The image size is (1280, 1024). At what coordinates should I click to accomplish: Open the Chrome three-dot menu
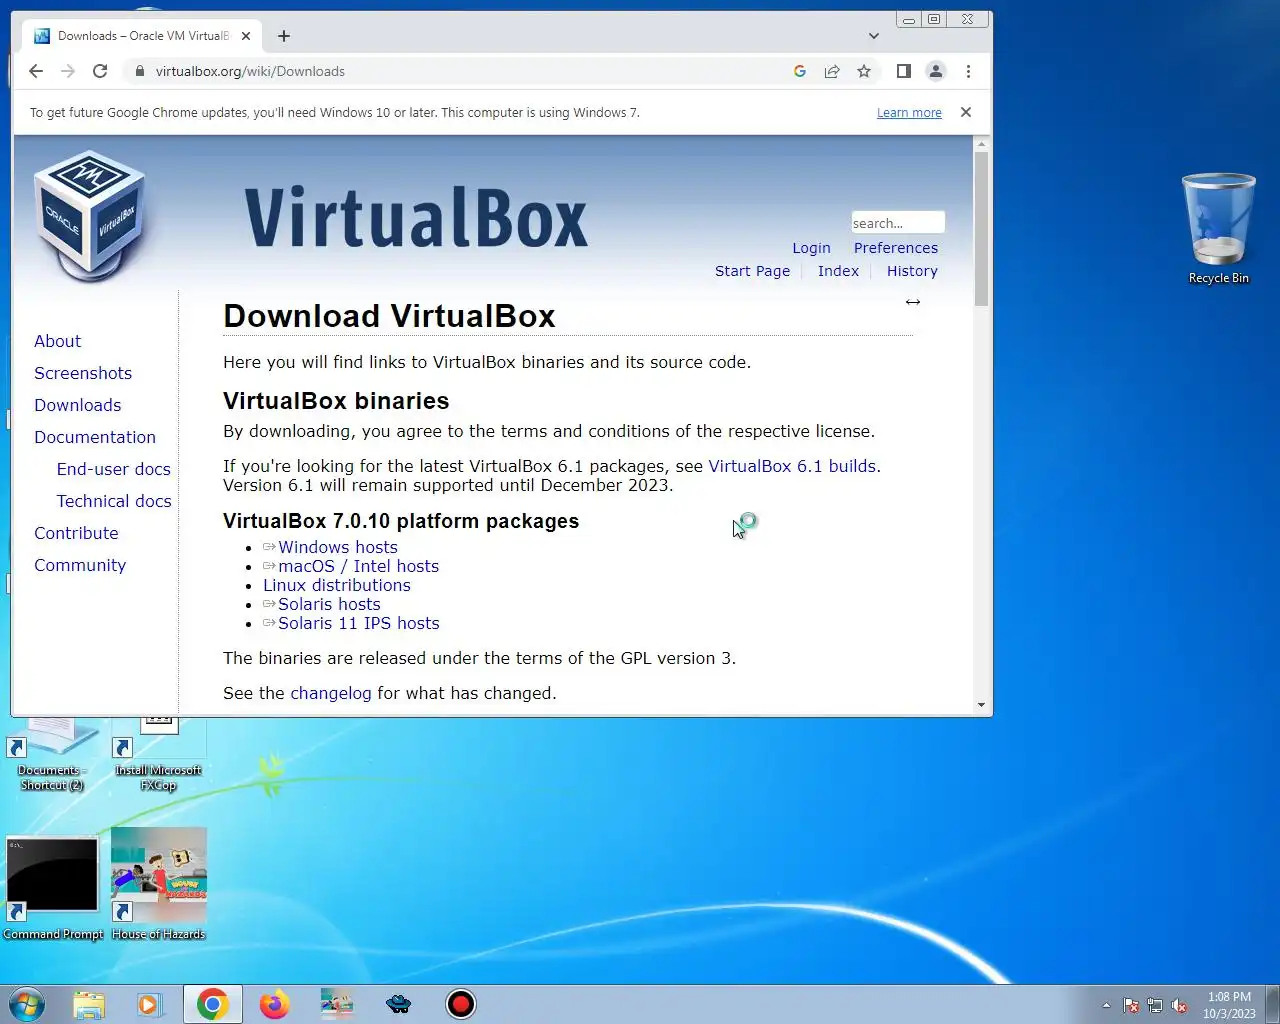pos(968,71)
